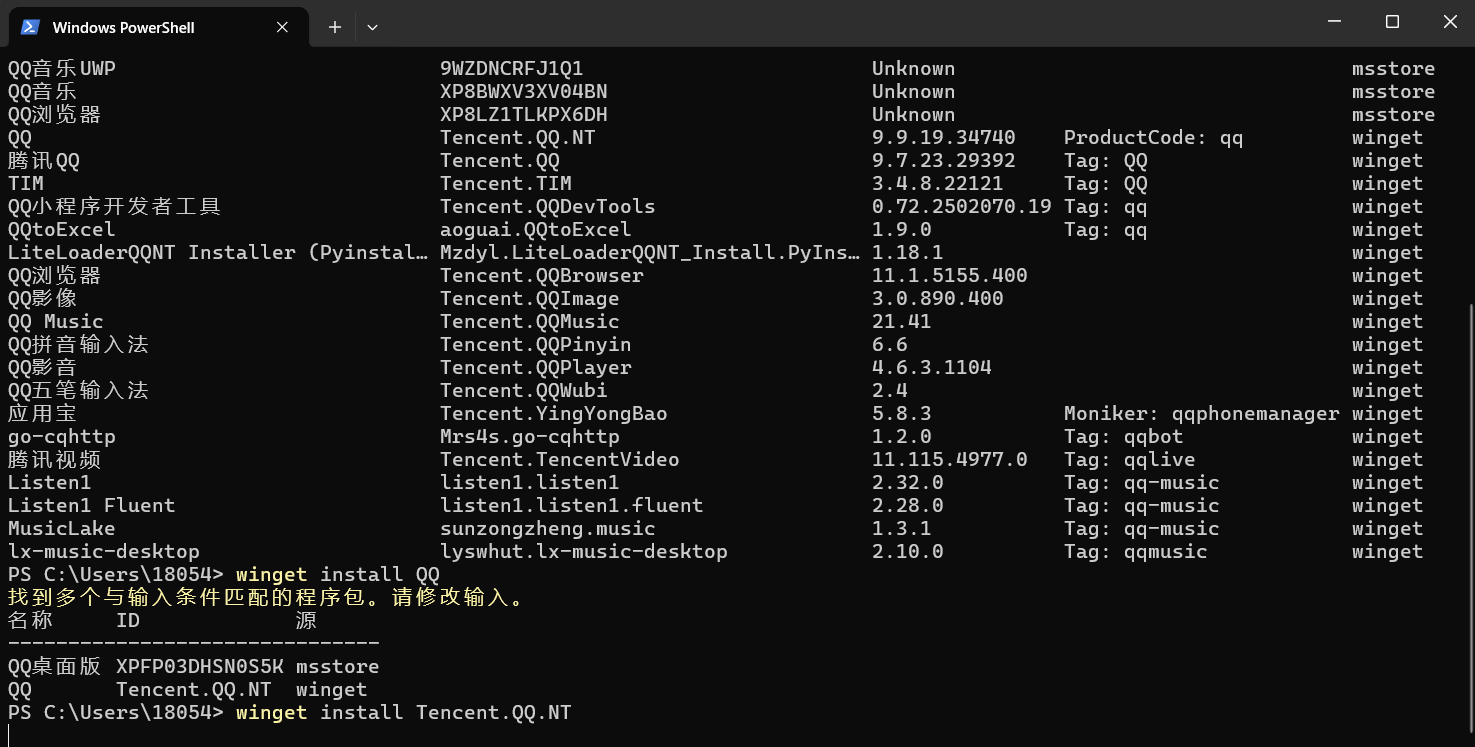Click the XPFP03DHSN0S5K store ID
The height and width of the screenshot is (747, 1475).
point(199,667)
